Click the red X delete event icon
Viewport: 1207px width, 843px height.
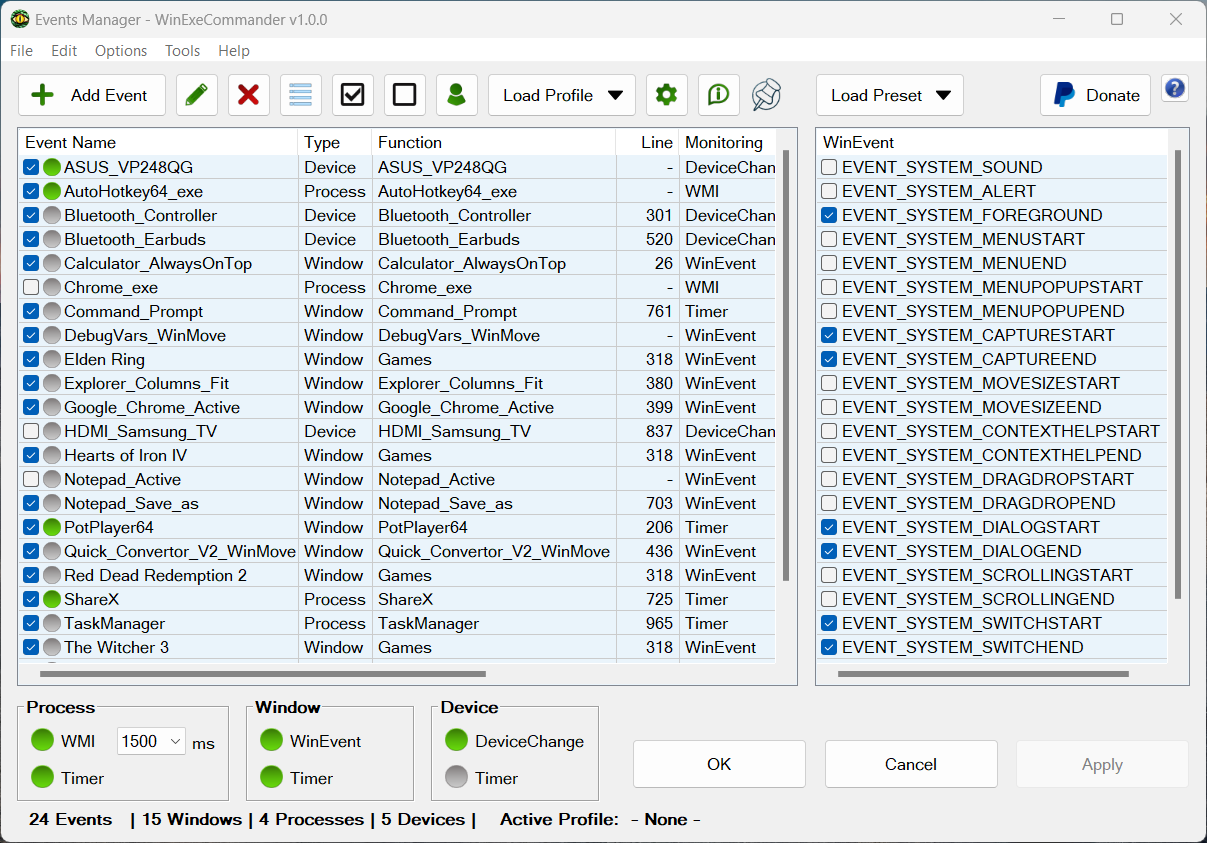click(x=249, y=95)
